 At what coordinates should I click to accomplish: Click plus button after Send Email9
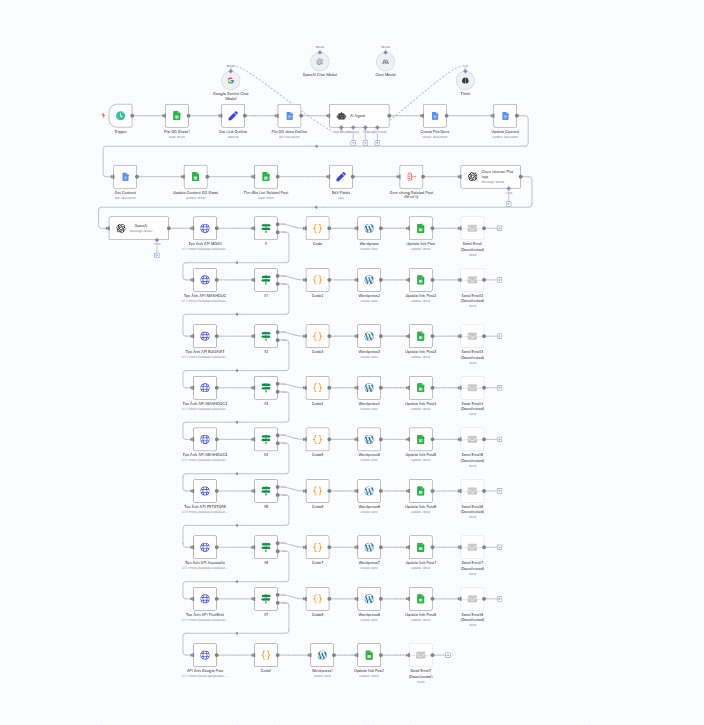[x=448, y=654]
